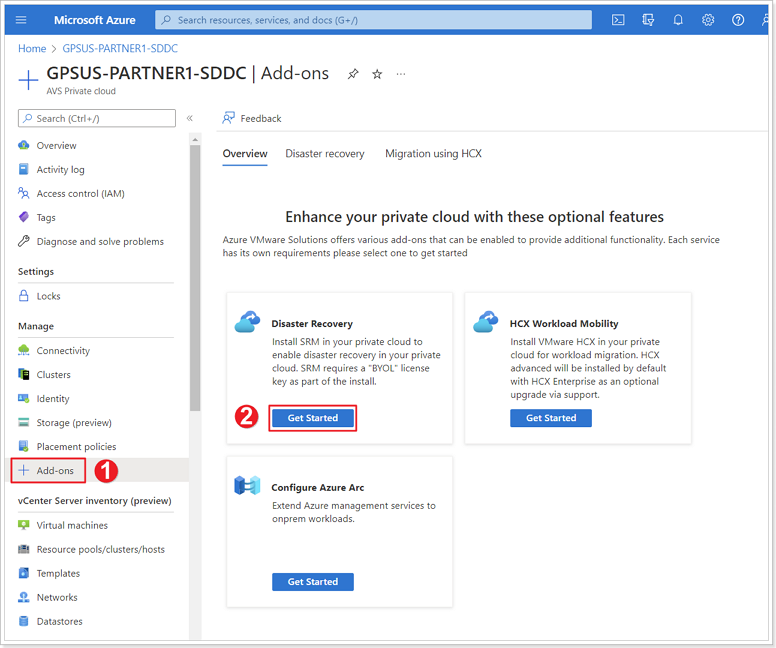Click the Diagnose and solve problems wrench icon
This screenshot has width=776, height=648.
pyautogui.click(x=24, y=241)
